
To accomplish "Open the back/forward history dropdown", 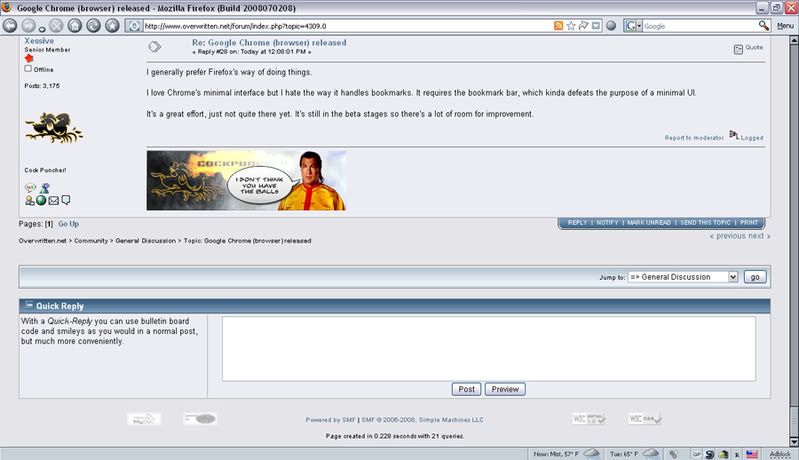I will (x=42, y=30).
